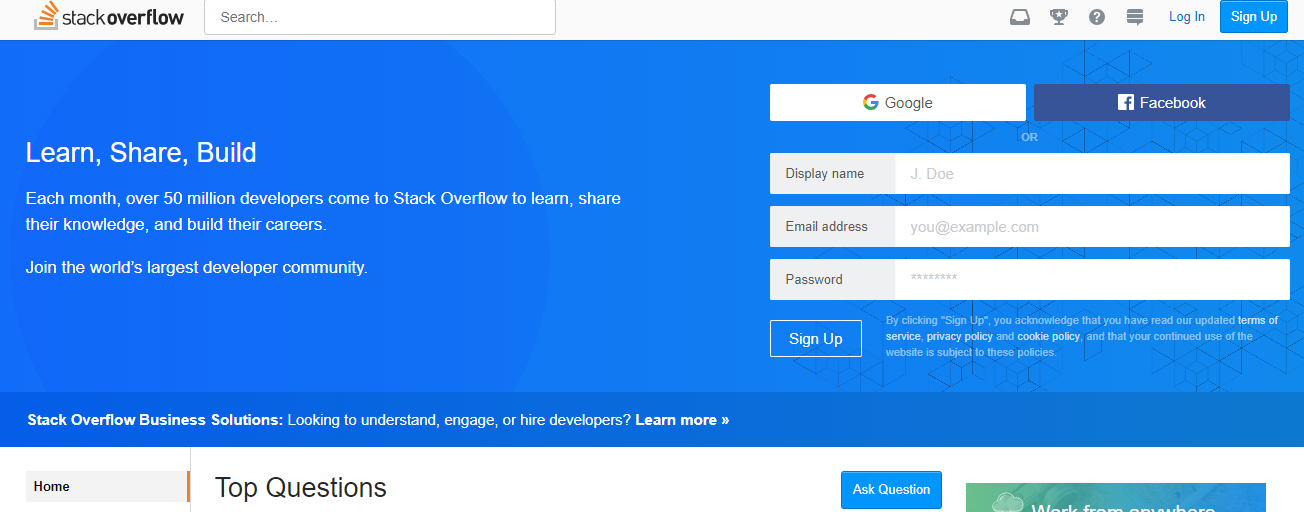Click the search box in header
The height and width of the screenshot is (512, 1304).
point(380,17)
